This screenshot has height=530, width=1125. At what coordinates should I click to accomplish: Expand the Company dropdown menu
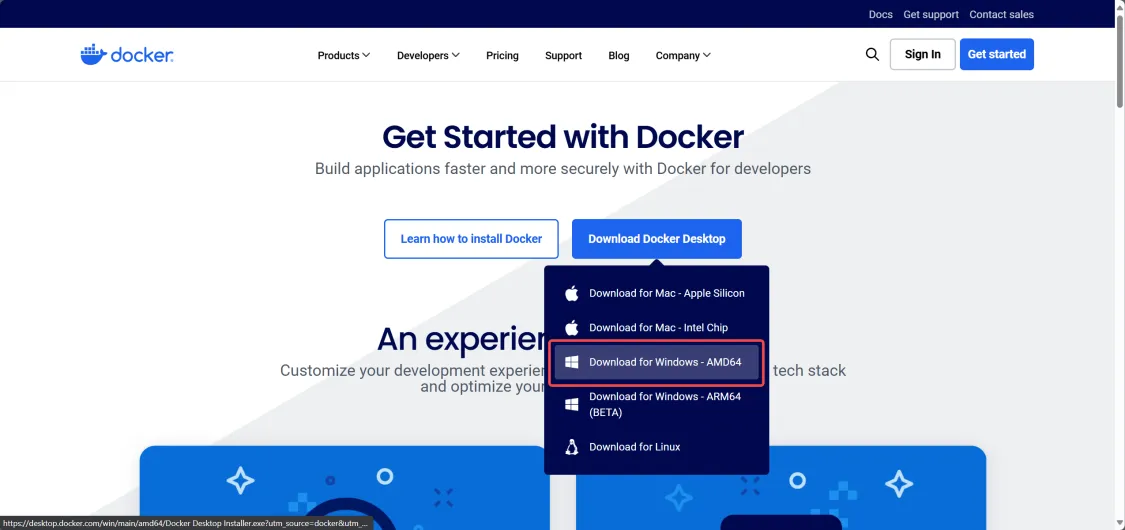[683, 55]
